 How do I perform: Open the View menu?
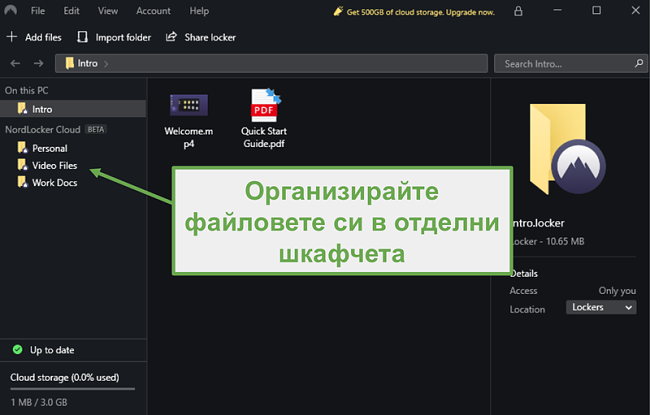108,11
